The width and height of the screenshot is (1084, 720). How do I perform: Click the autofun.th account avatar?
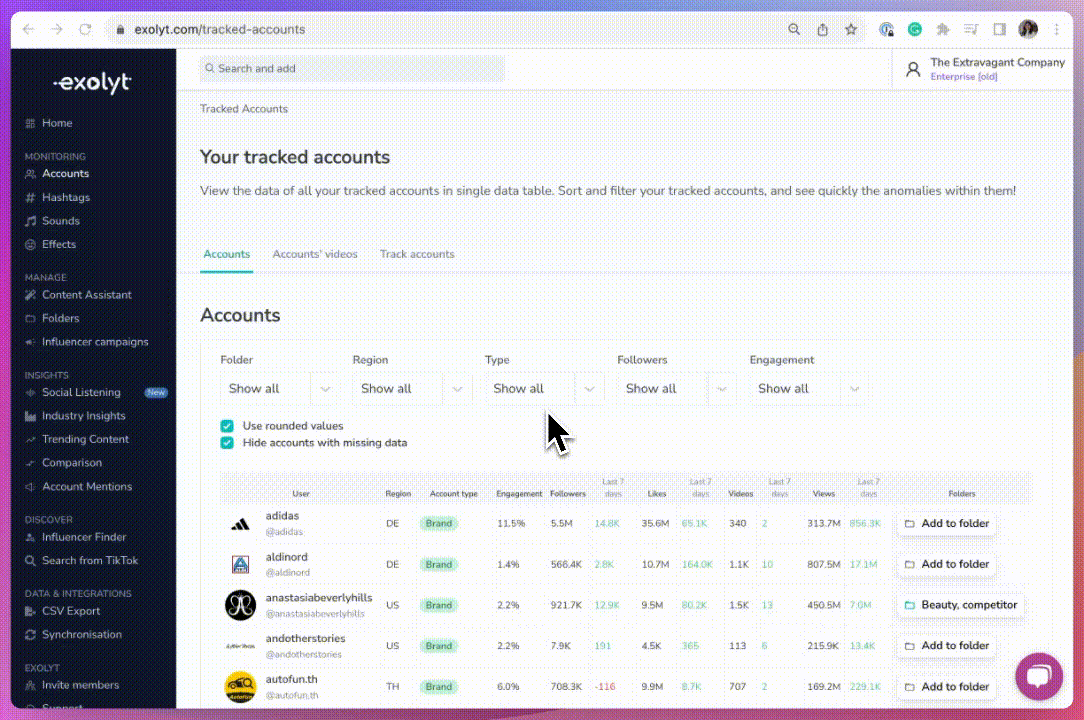point(240,687)
